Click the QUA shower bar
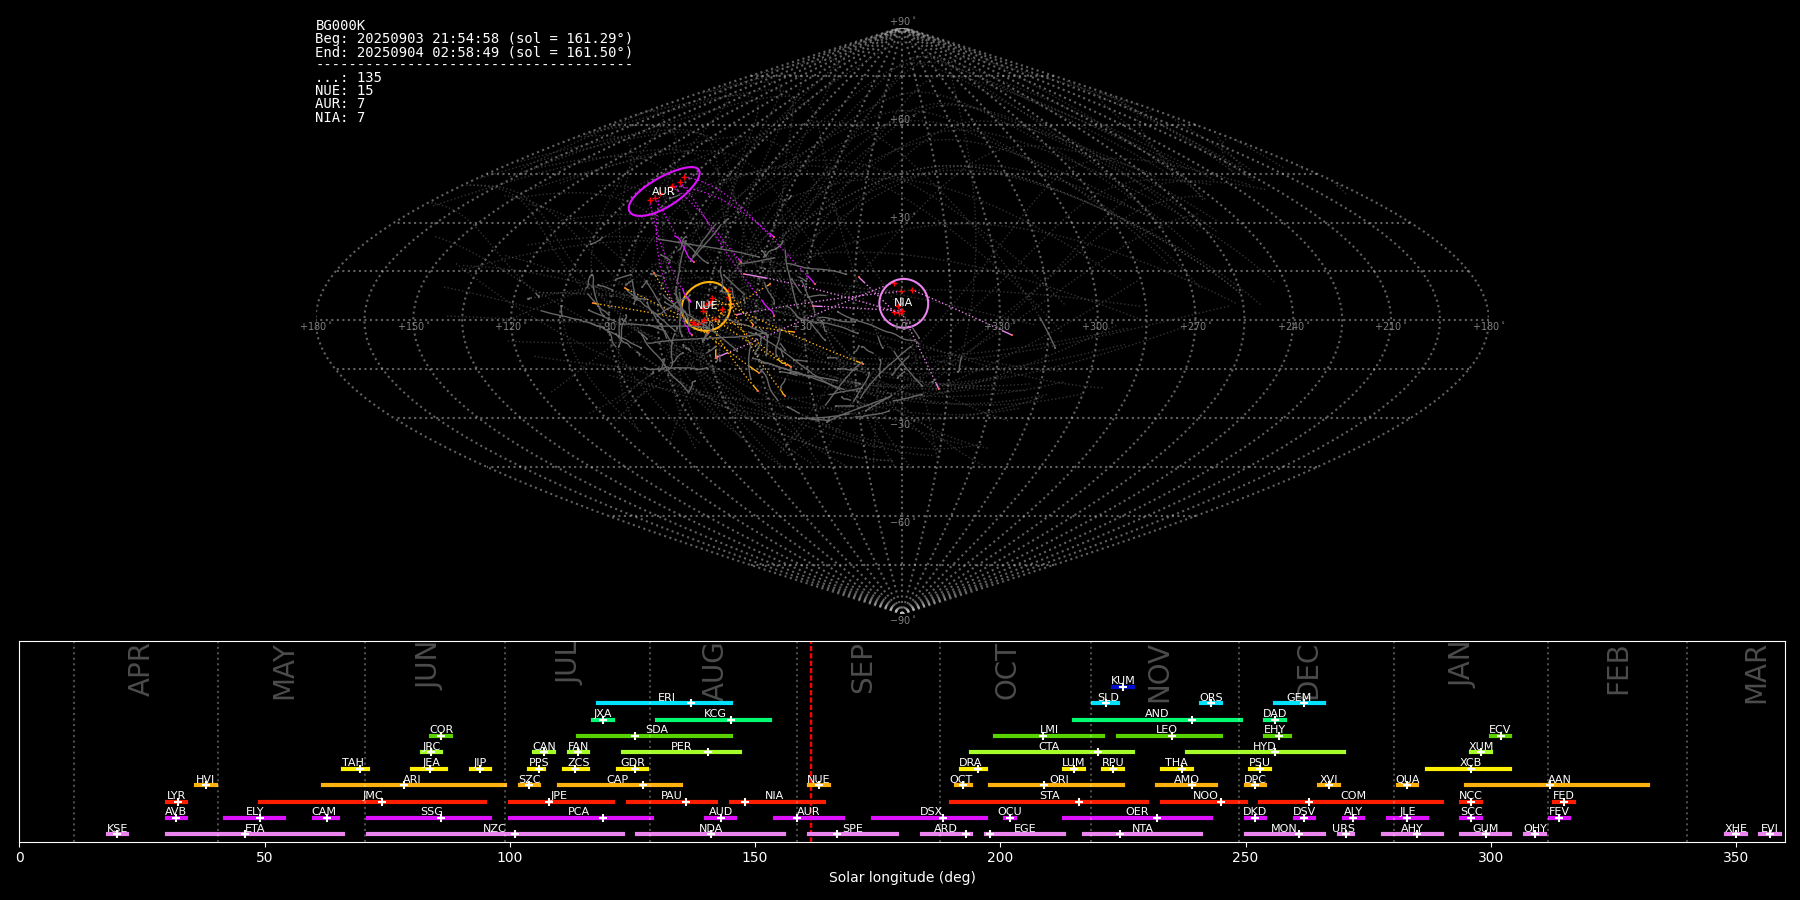This screenshot has height=900, width=1800. [x=1407, y=785]
